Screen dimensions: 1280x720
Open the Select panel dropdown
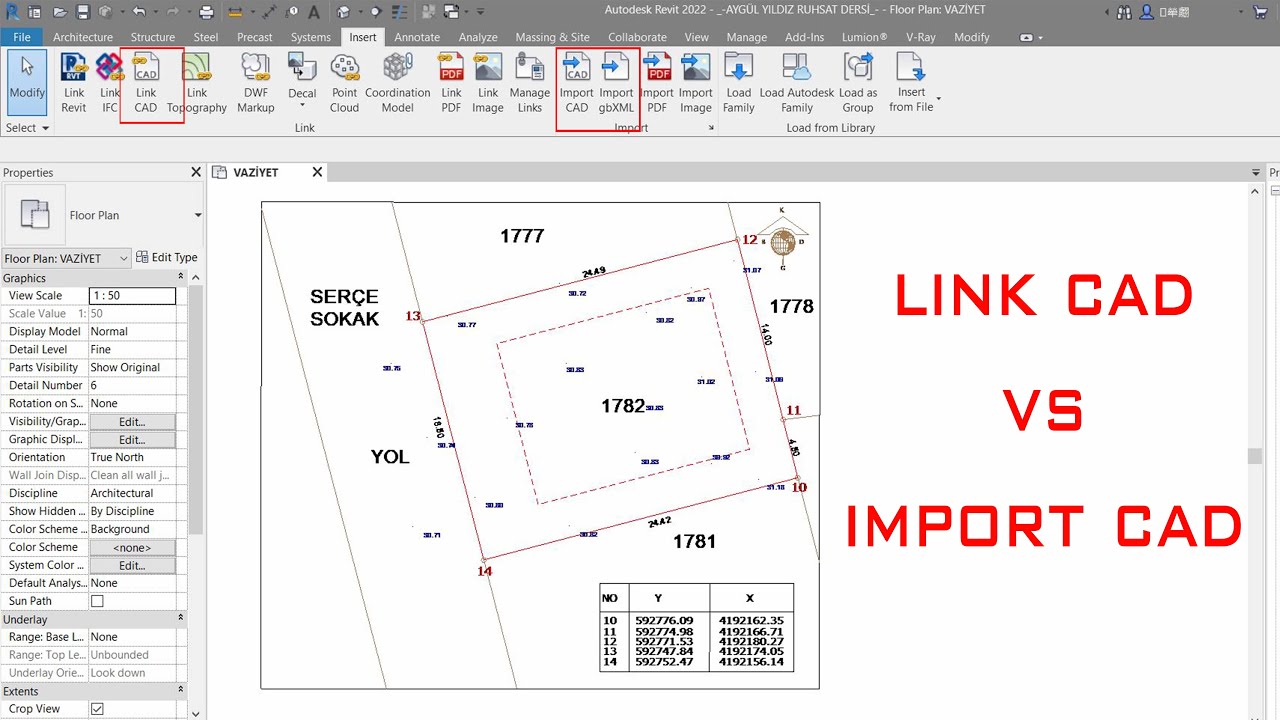[x=27, y=128]
